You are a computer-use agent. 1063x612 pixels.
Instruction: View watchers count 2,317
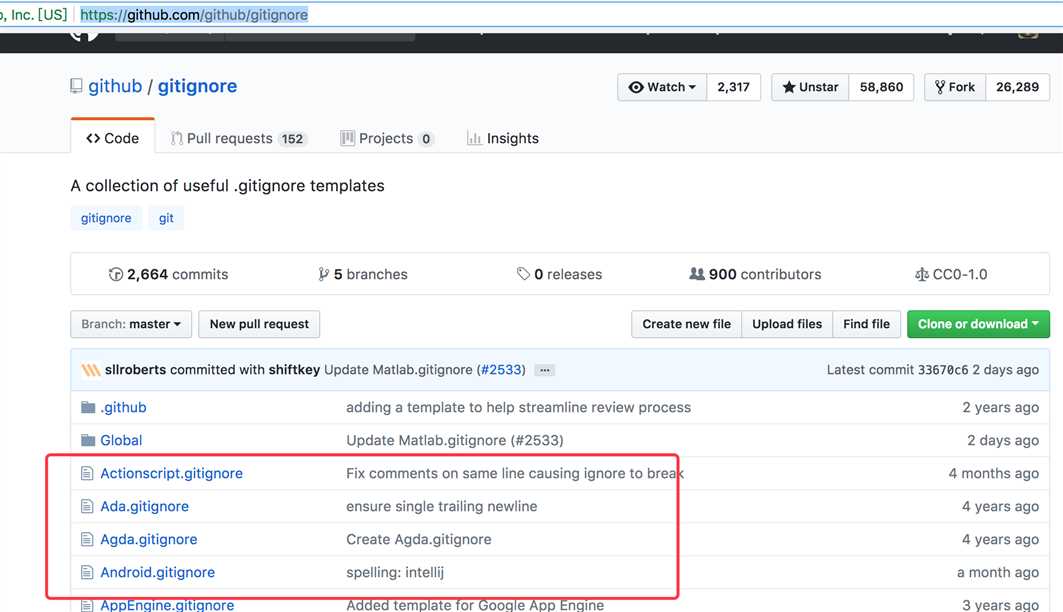734,87
